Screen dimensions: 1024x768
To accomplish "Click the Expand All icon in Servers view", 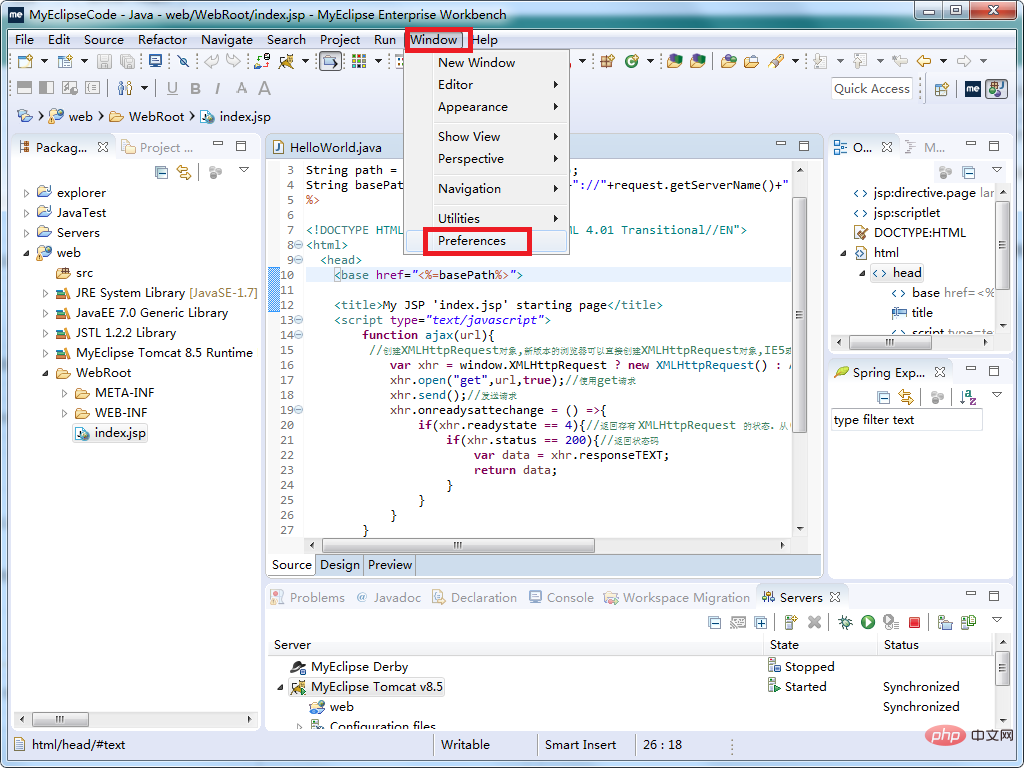I will point(761,622).
